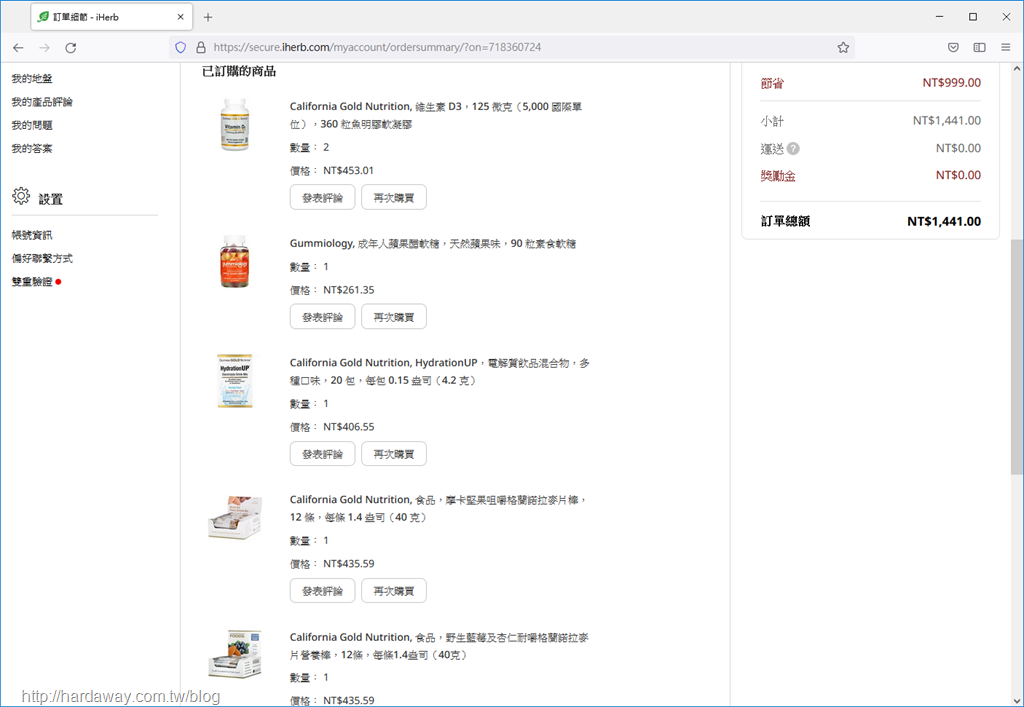This screenshot has height=707, width=1024.
Task: Open HydrationUP electrolyte drink mix title
Action: coord(440,371)
